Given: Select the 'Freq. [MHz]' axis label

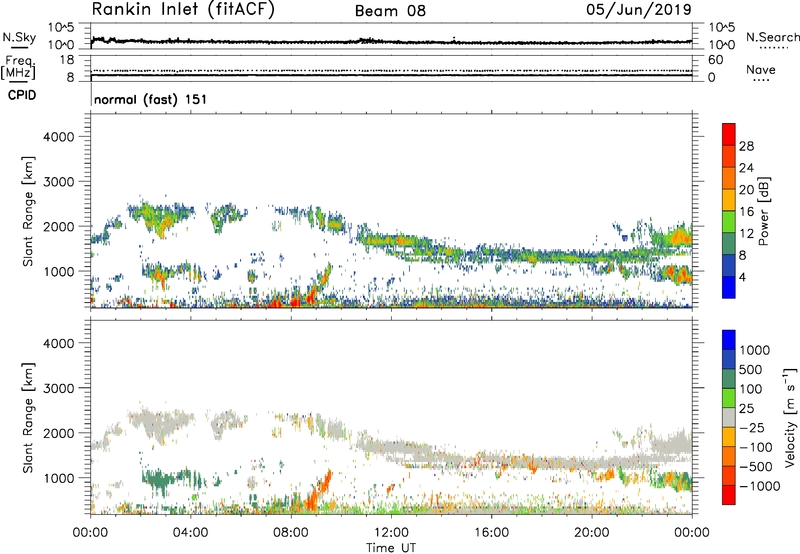Looking at the screenshot, I should 18,68.
